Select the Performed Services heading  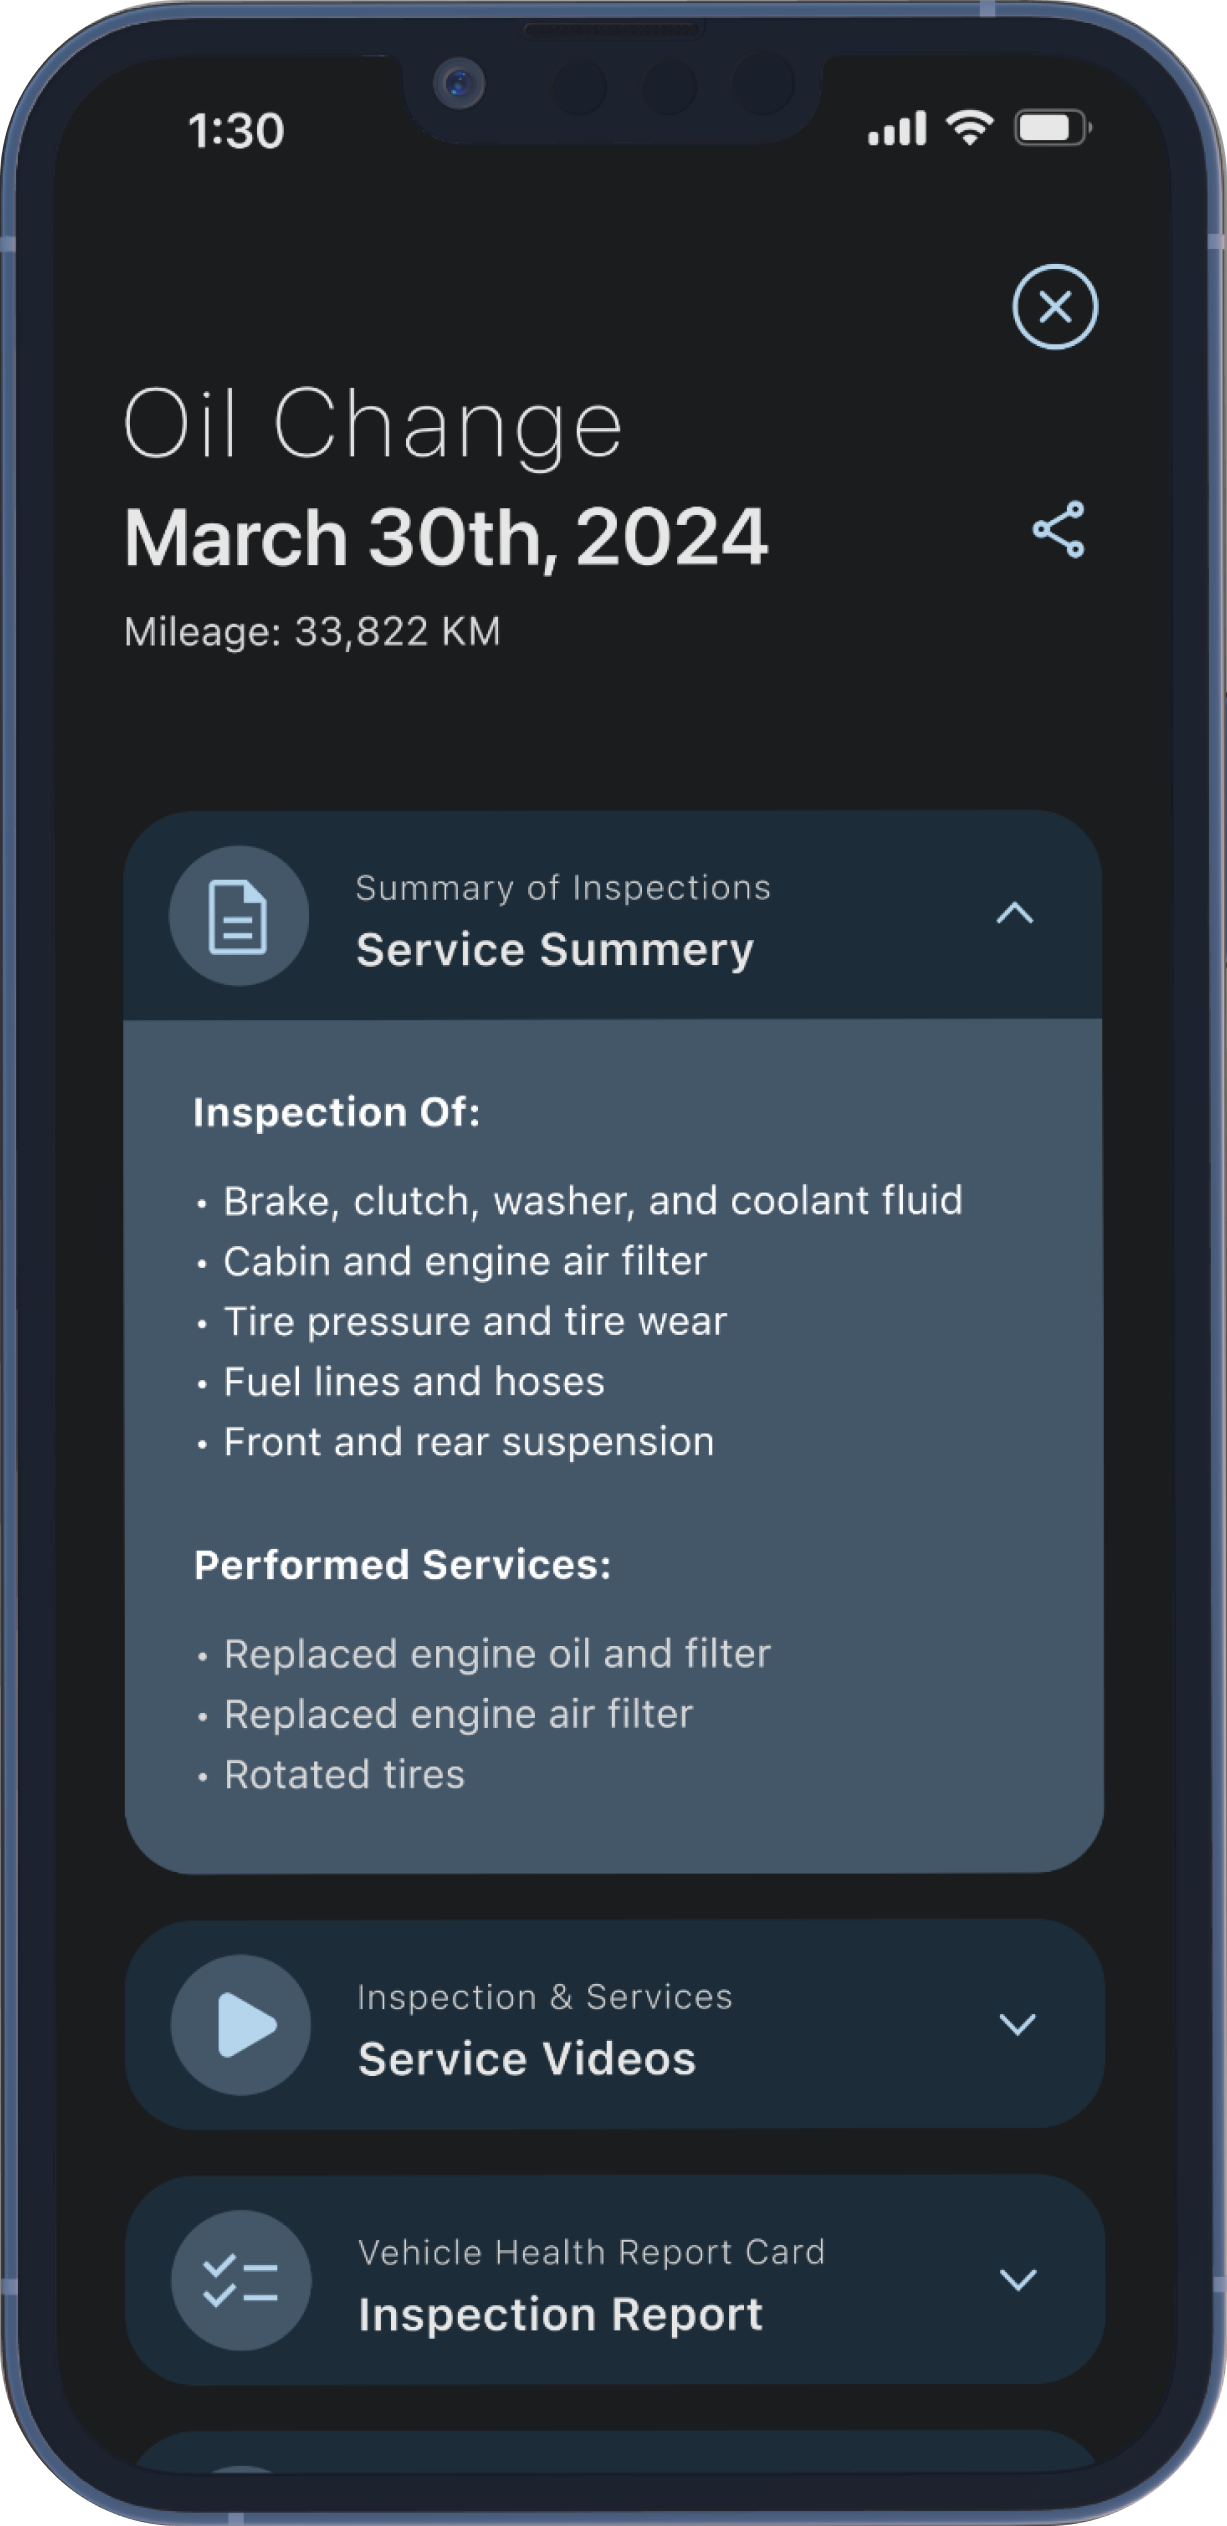[x=402, y=1564]
